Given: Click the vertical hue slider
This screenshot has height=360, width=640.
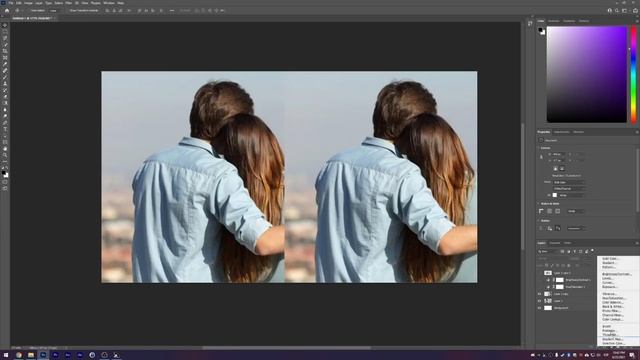Looking at the screenshot, I should (633, 74).
